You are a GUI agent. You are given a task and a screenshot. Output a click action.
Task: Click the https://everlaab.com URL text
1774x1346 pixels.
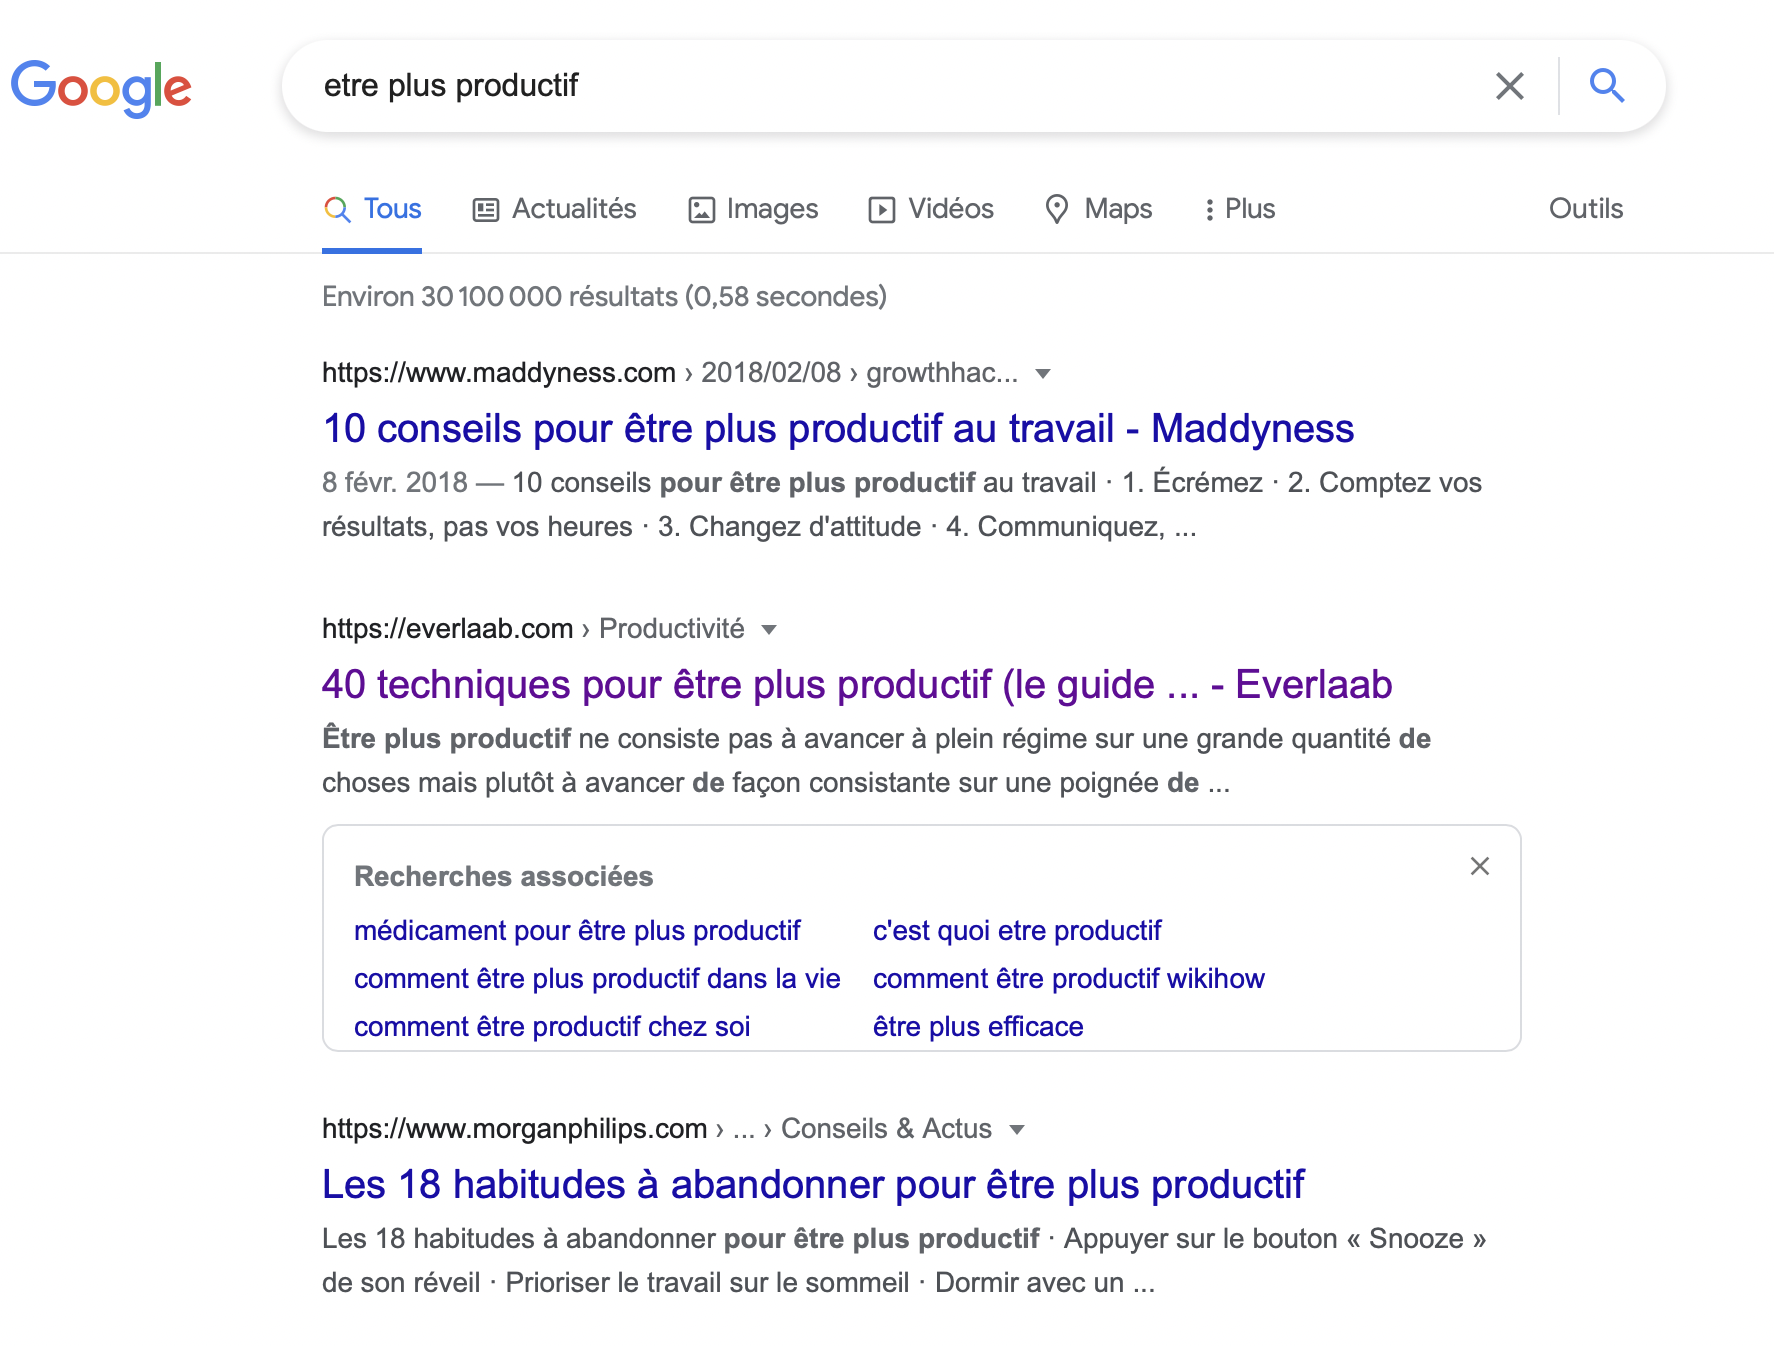[447, 629]
